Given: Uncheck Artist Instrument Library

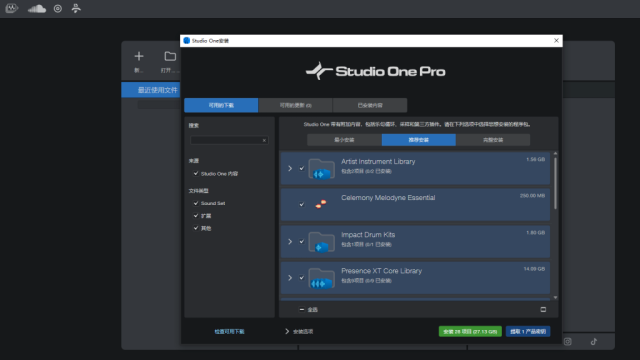Looking at the screenshot, I should point(302,168).
